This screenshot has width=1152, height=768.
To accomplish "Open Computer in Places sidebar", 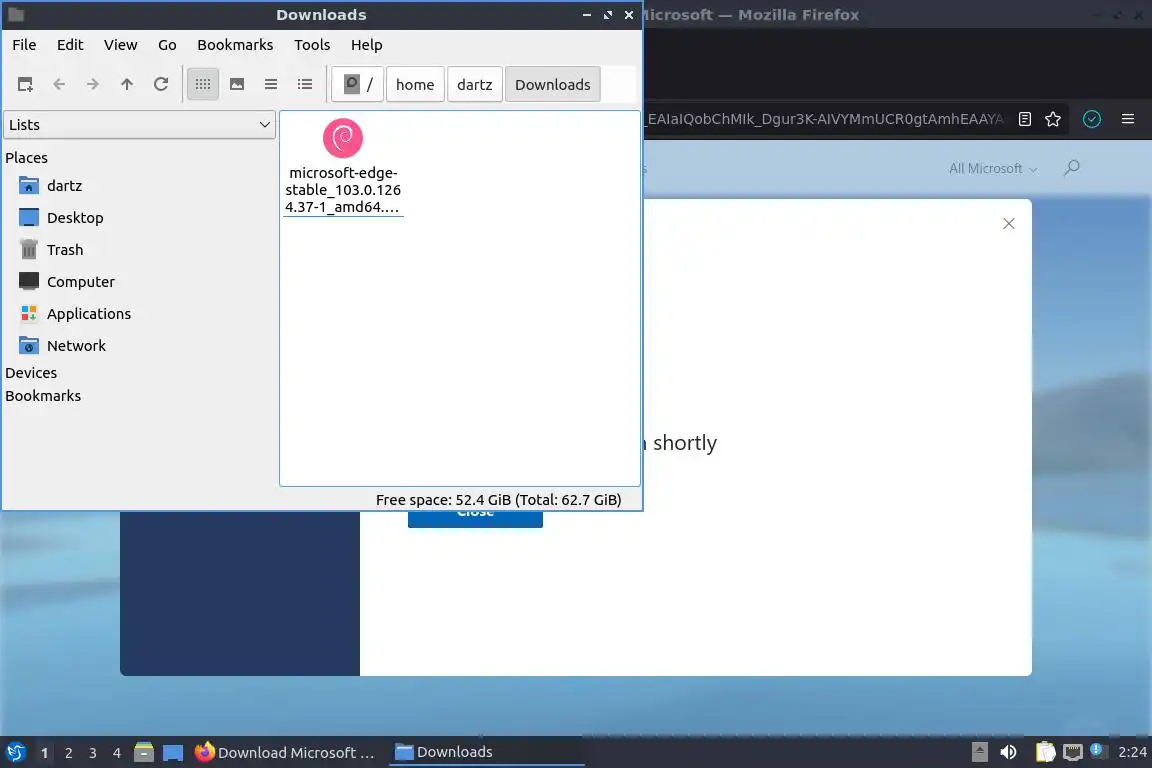I will pos(81,282).
